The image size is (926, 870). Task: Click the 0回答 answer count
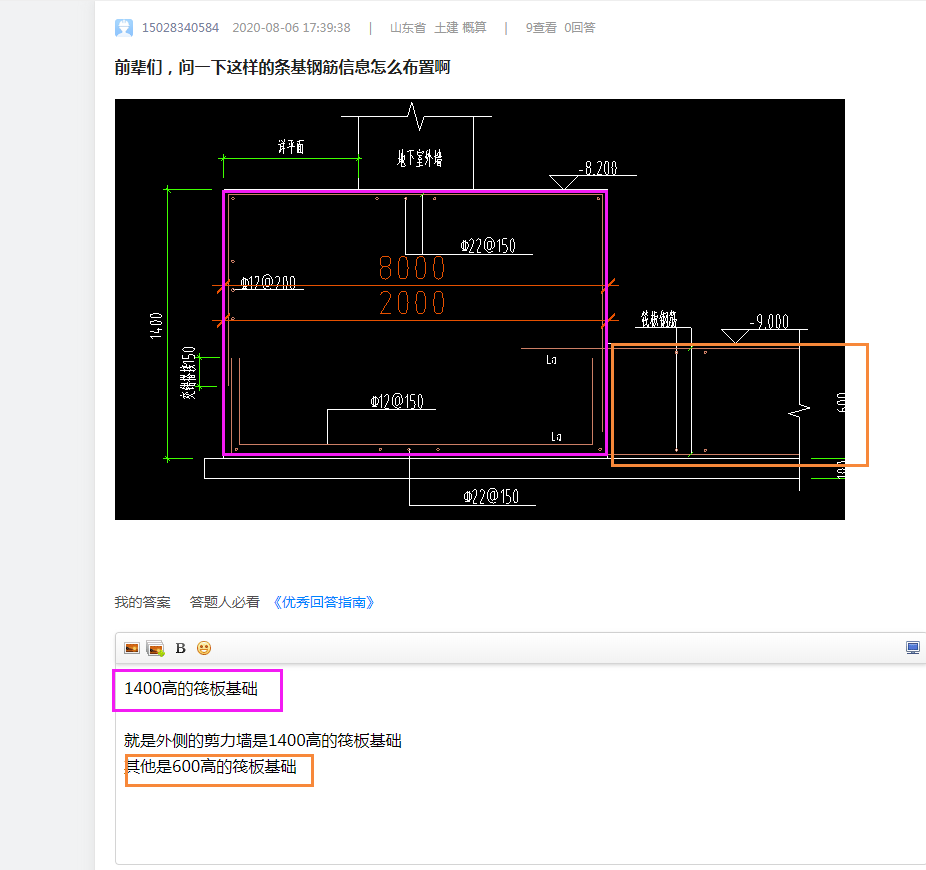tap(579, 28)
